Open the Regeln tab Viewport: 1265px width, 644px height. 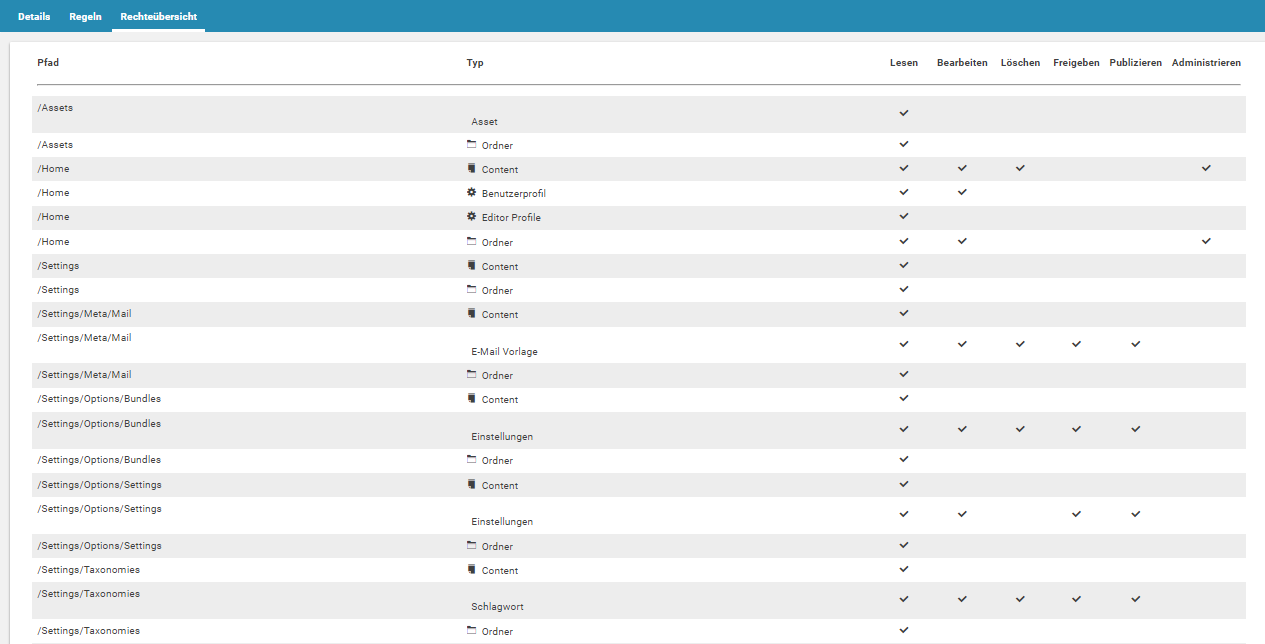pyautogui.click(x=85, y=17)
